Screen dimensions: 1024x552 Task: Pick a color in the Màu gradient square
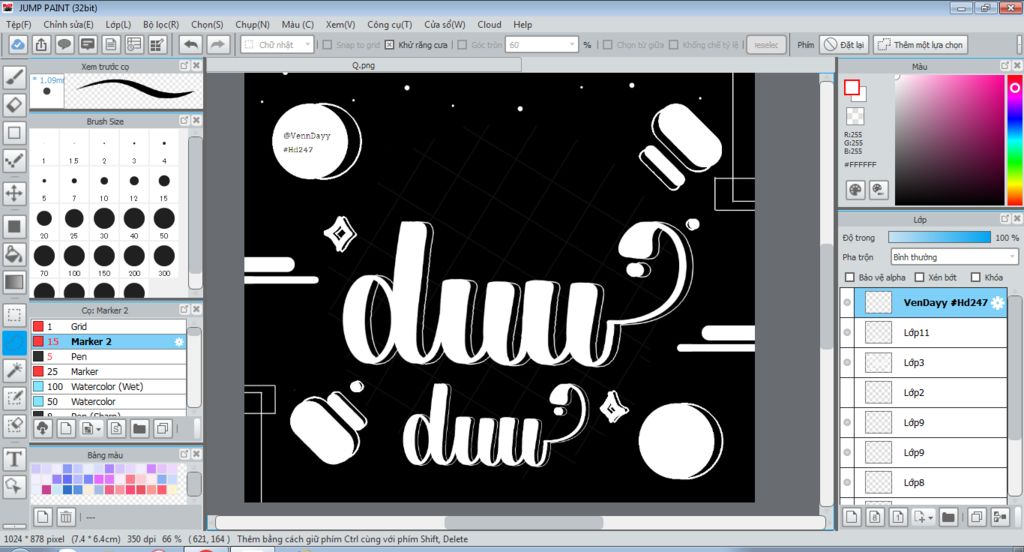click(x=949, y=140)
